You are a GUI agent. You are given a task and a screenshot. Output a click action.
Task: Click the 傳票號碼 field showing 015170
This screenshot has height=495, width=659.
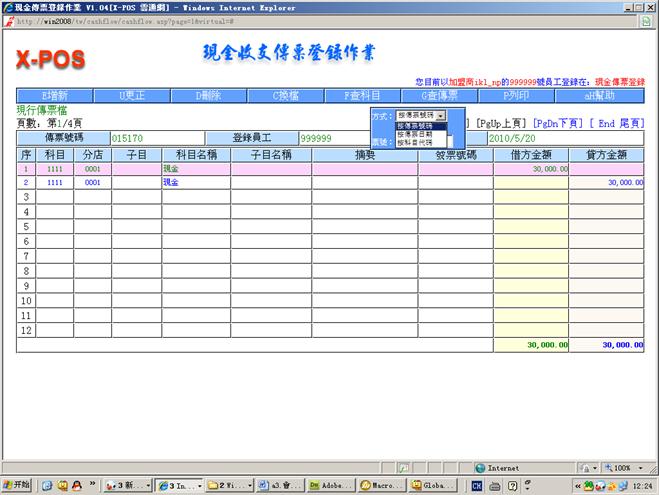(156, 138)
